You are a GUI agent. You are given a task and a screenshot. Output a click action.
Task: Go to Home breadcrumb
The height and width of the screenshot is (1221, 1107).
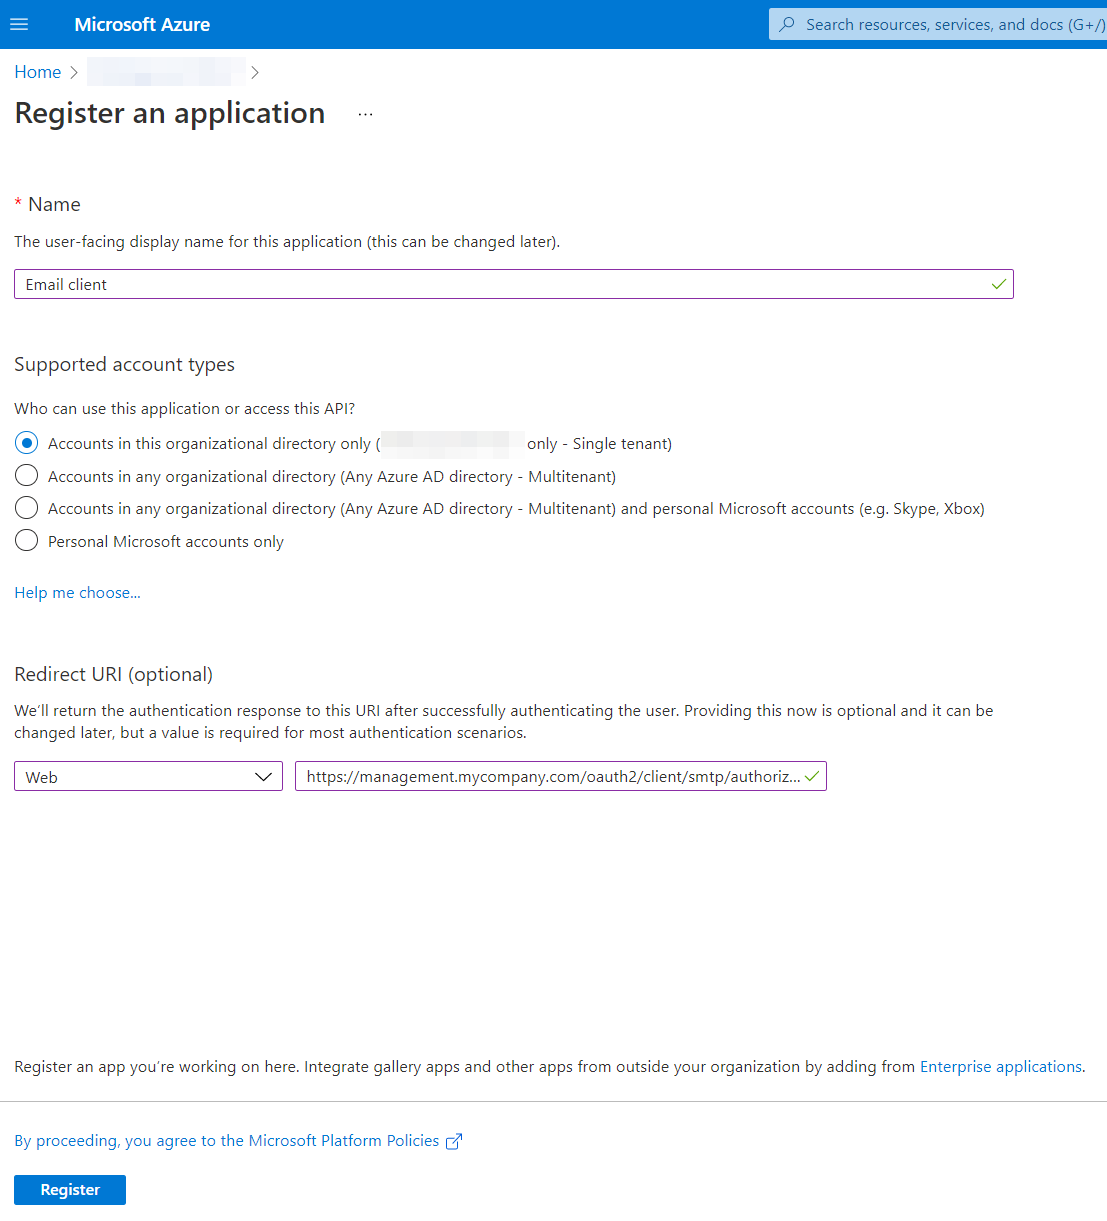pyautogui.click(x=37, y=72)
